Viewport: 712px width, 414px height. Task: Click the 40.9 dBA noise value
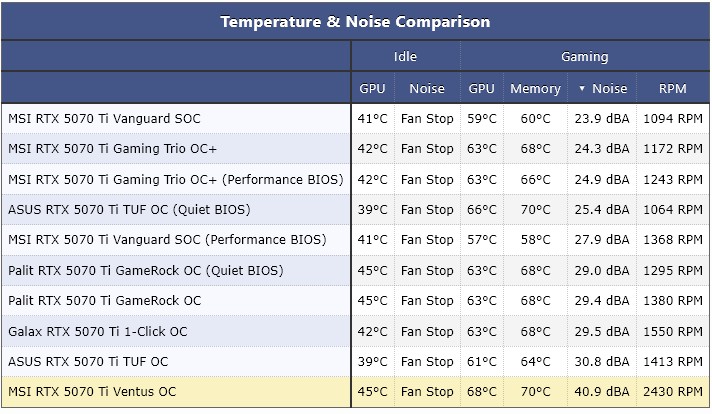pyautogui.click(x=602, y=392)
